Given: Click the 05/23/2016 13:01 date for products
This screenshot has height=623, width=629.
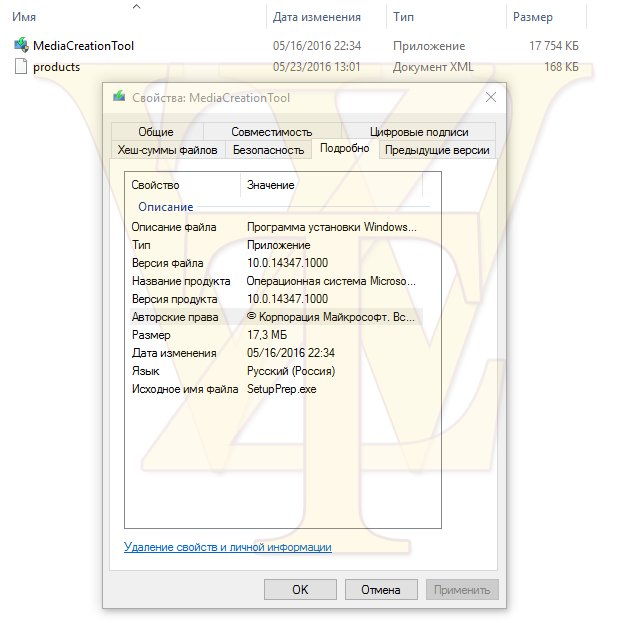Looking at the screenshot, I should click(317, 67).
